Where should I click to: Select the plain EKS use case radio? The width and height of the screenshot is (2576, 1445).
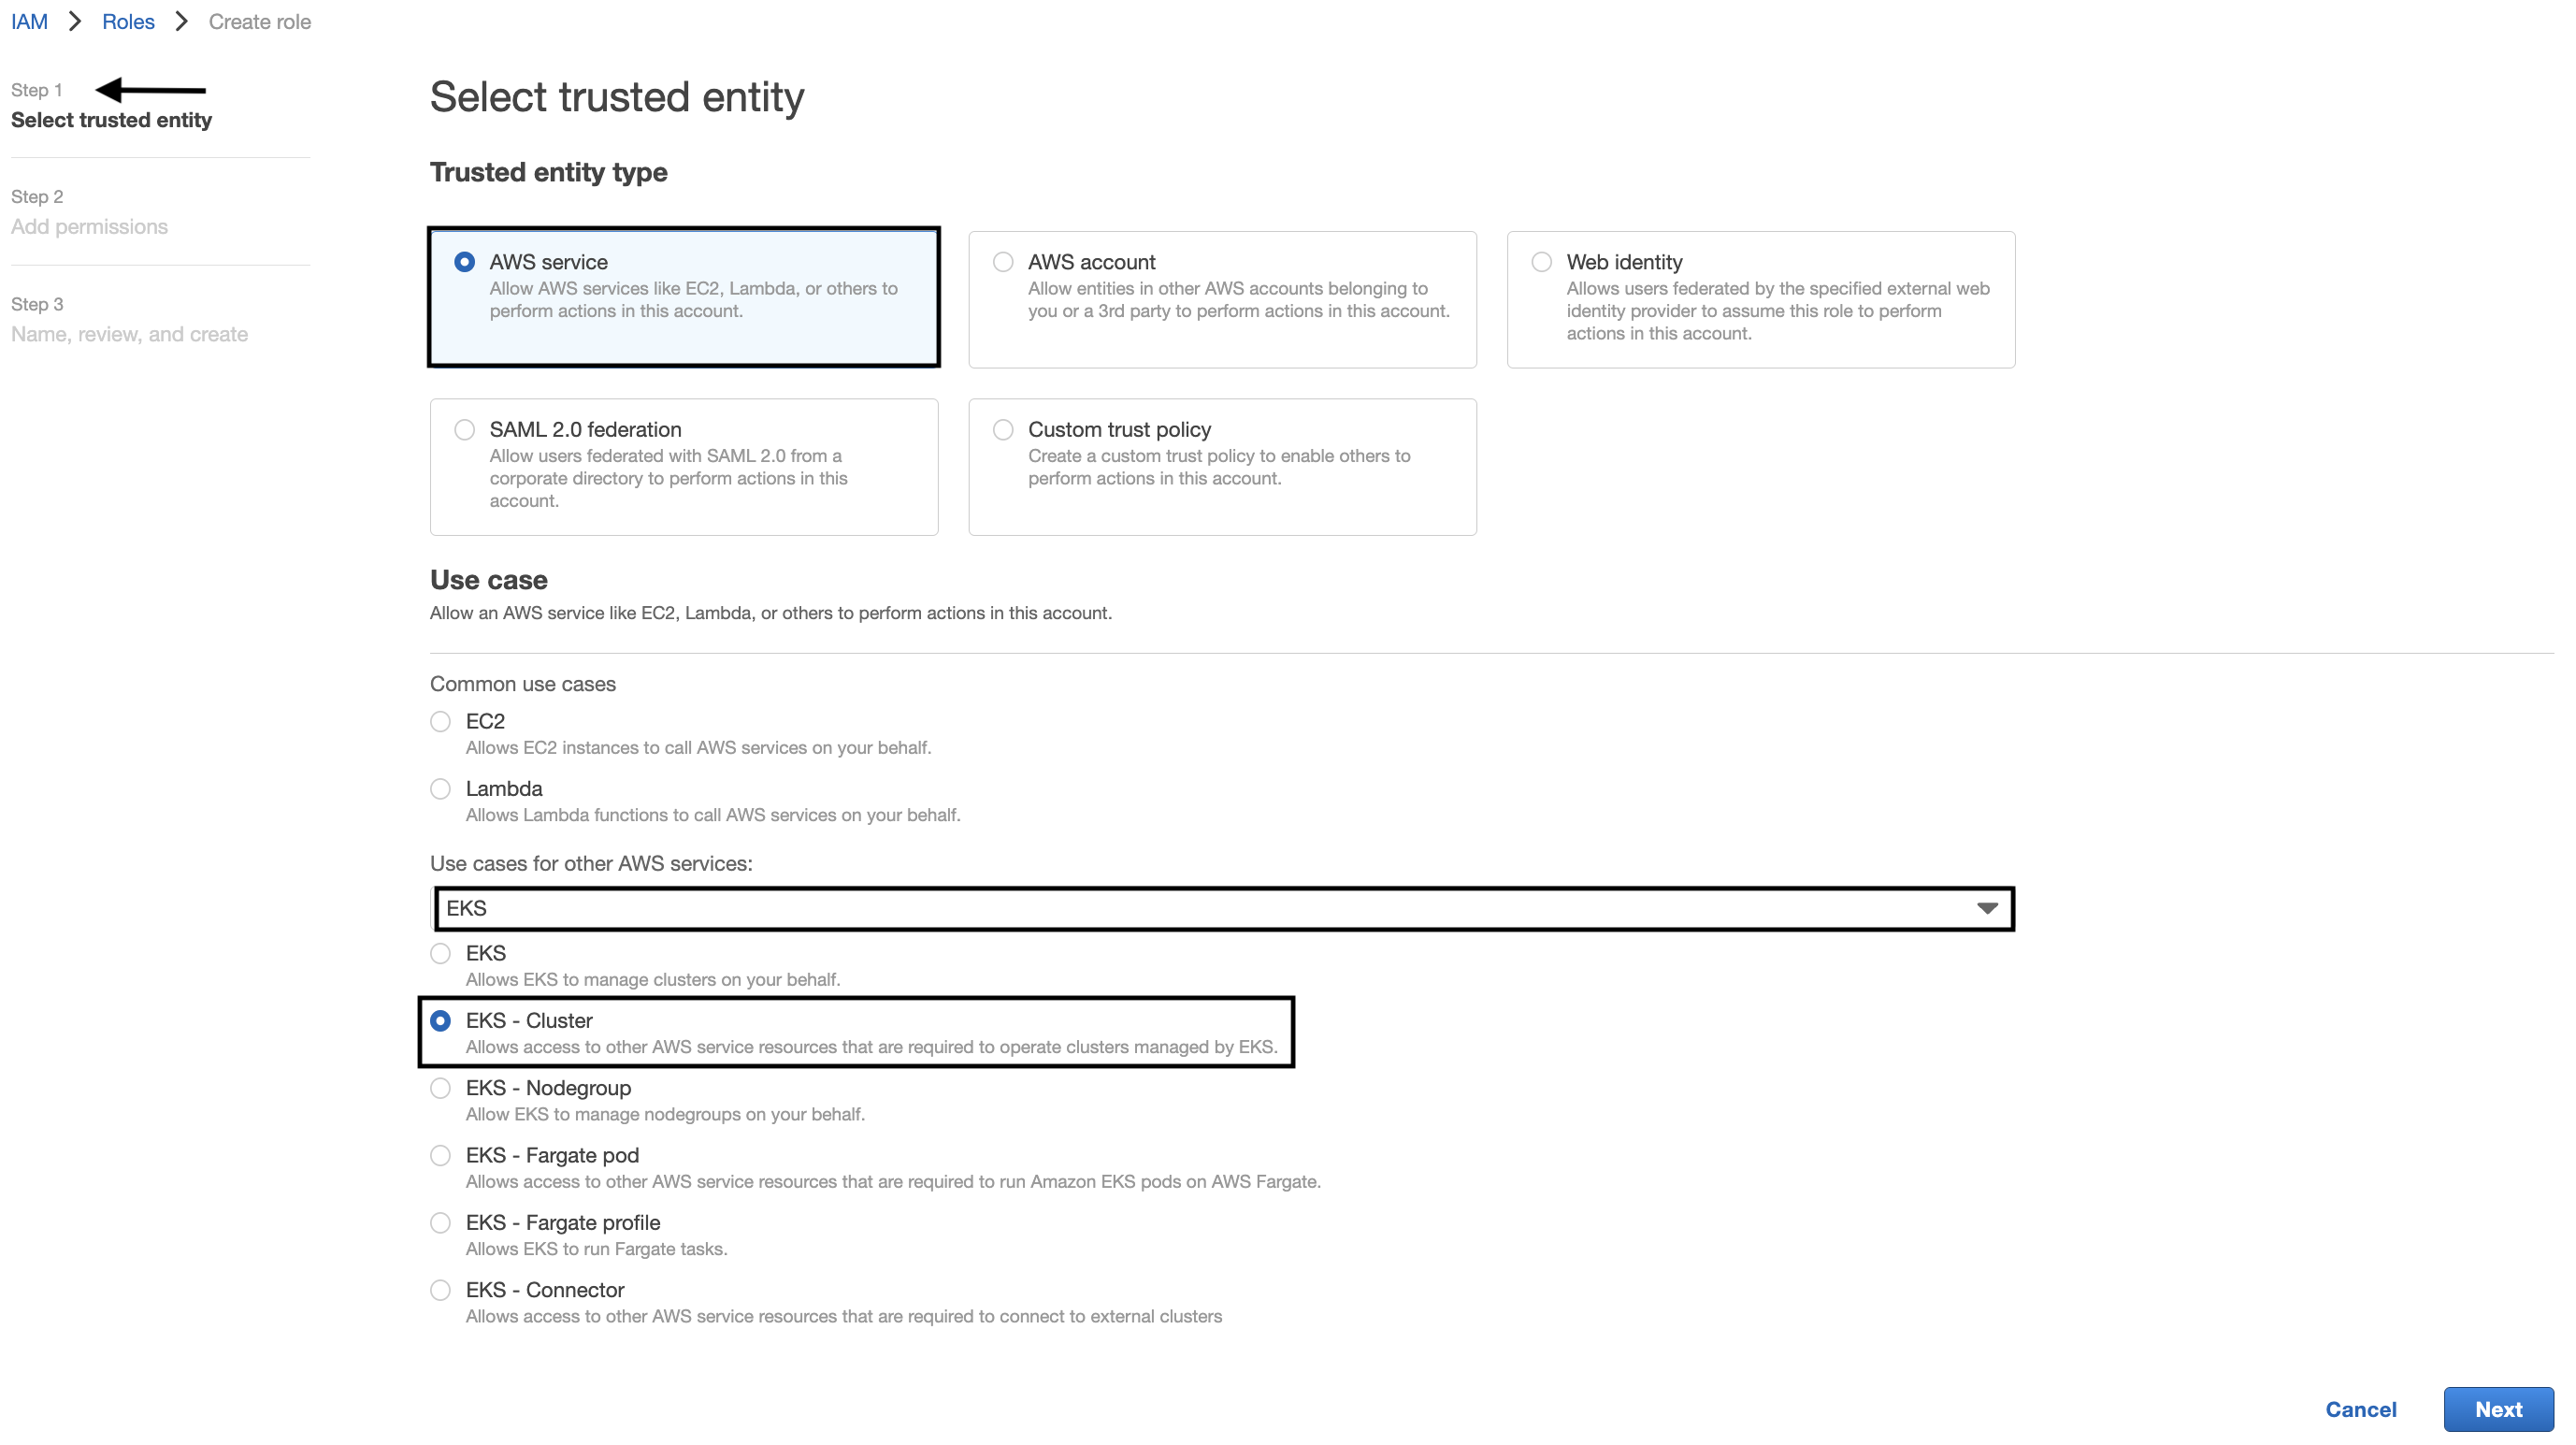coord(440,953)
